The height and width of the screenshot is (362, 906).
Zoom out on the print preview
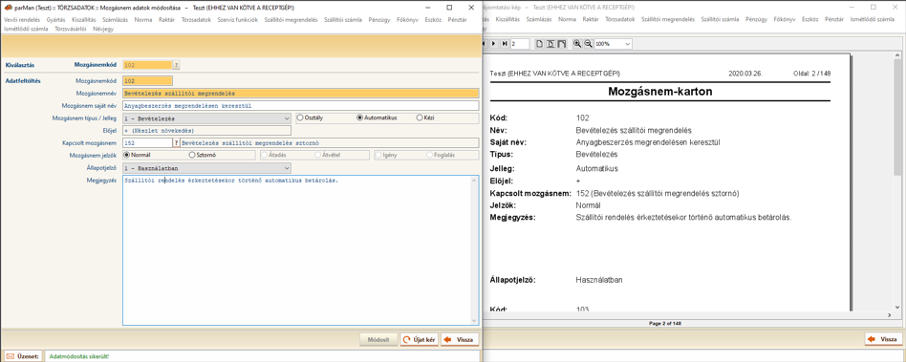pos(588,44)
